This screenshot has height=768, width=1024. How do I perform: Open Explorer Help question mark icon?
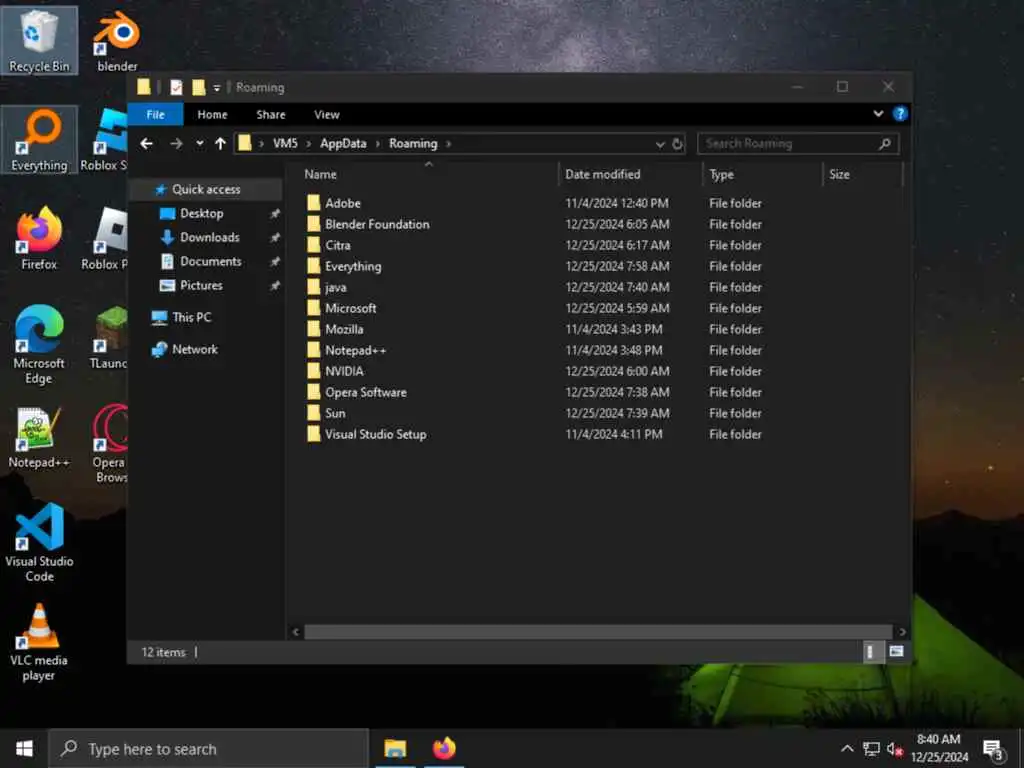900,114
